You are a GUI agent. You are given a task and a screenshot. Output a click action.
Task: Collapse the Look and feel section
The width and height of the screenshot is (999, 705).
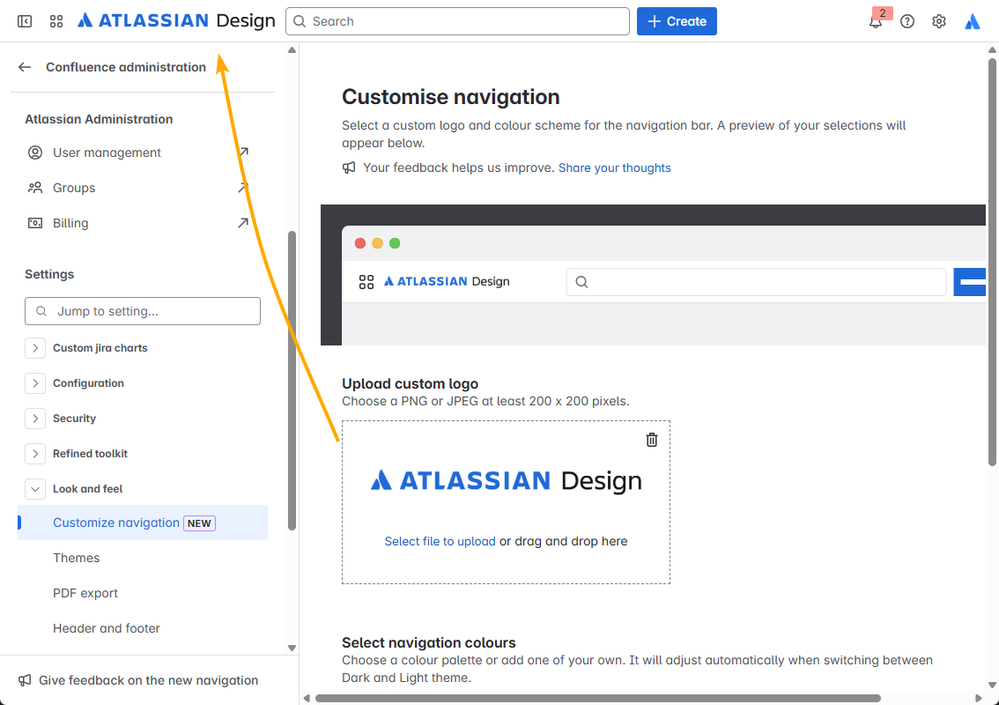coord(35,489)
